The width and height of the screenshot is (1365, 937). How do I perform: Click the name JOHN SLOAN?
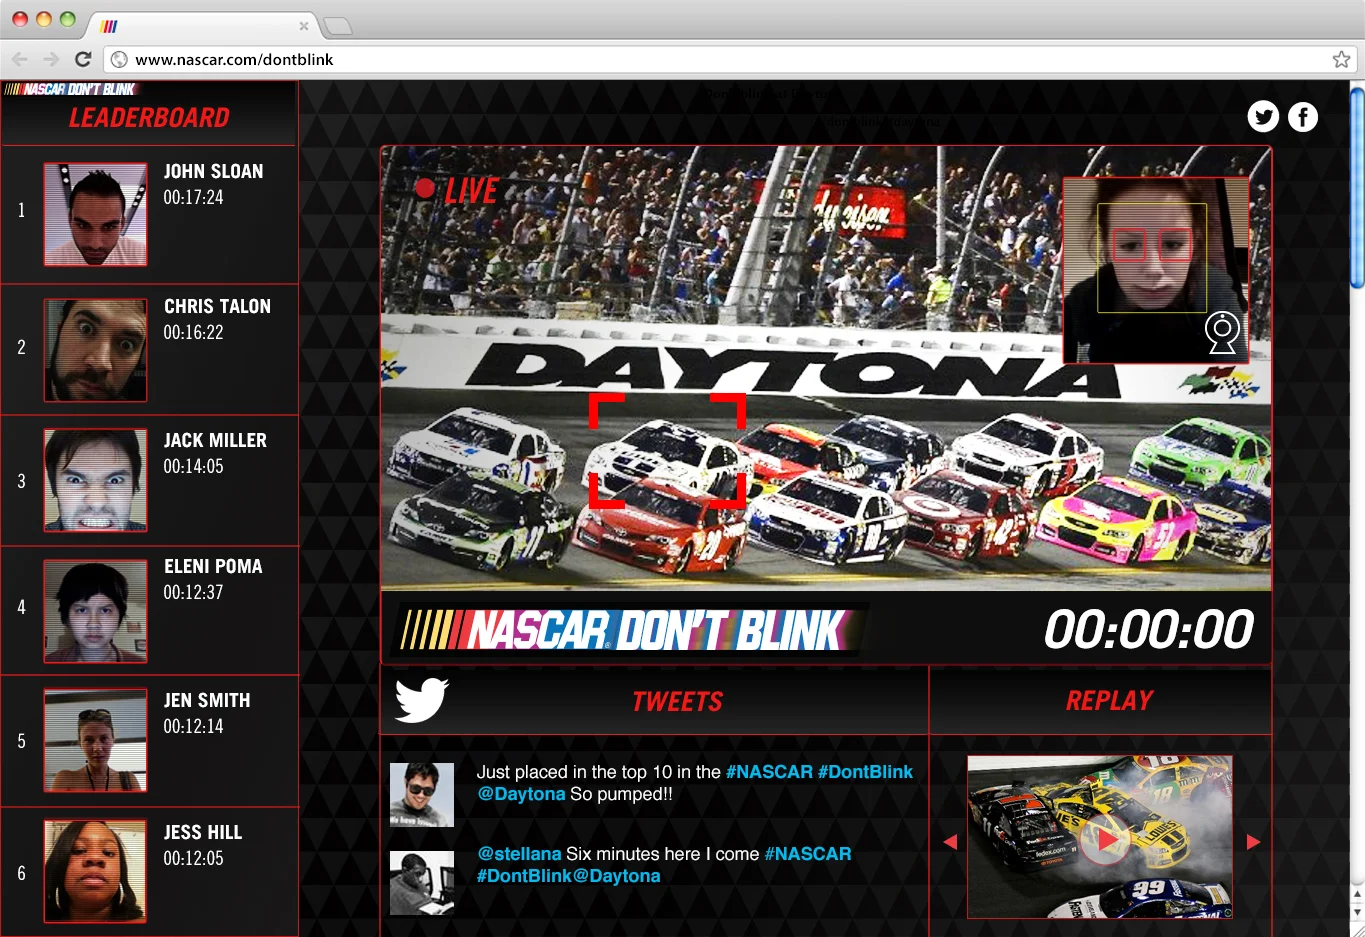click(x=214, y=172)
